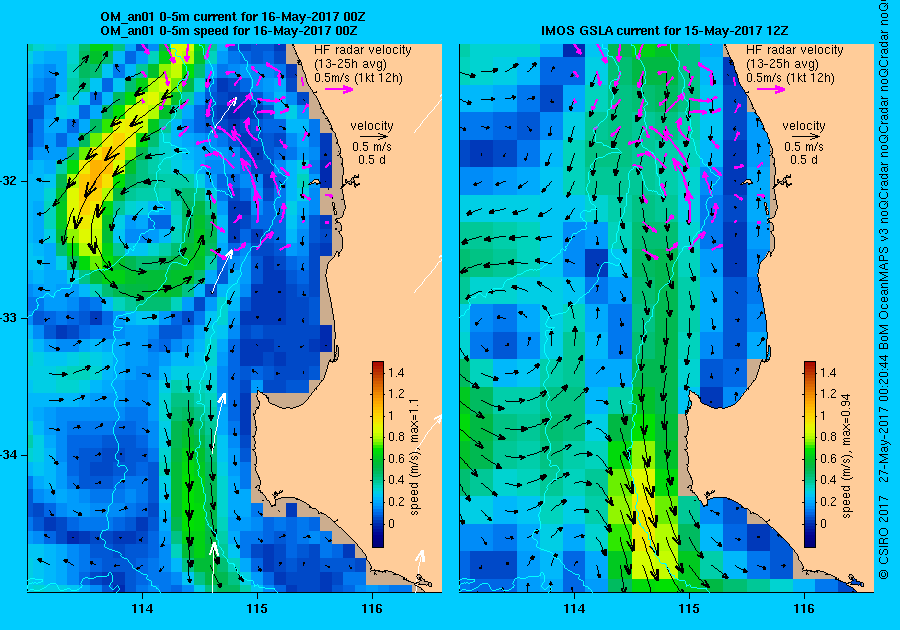This screenshot has height=630, width=900.
Task: Click the 115 longitude label under left map
Action: pyautogui.click(x=257, y=609)
